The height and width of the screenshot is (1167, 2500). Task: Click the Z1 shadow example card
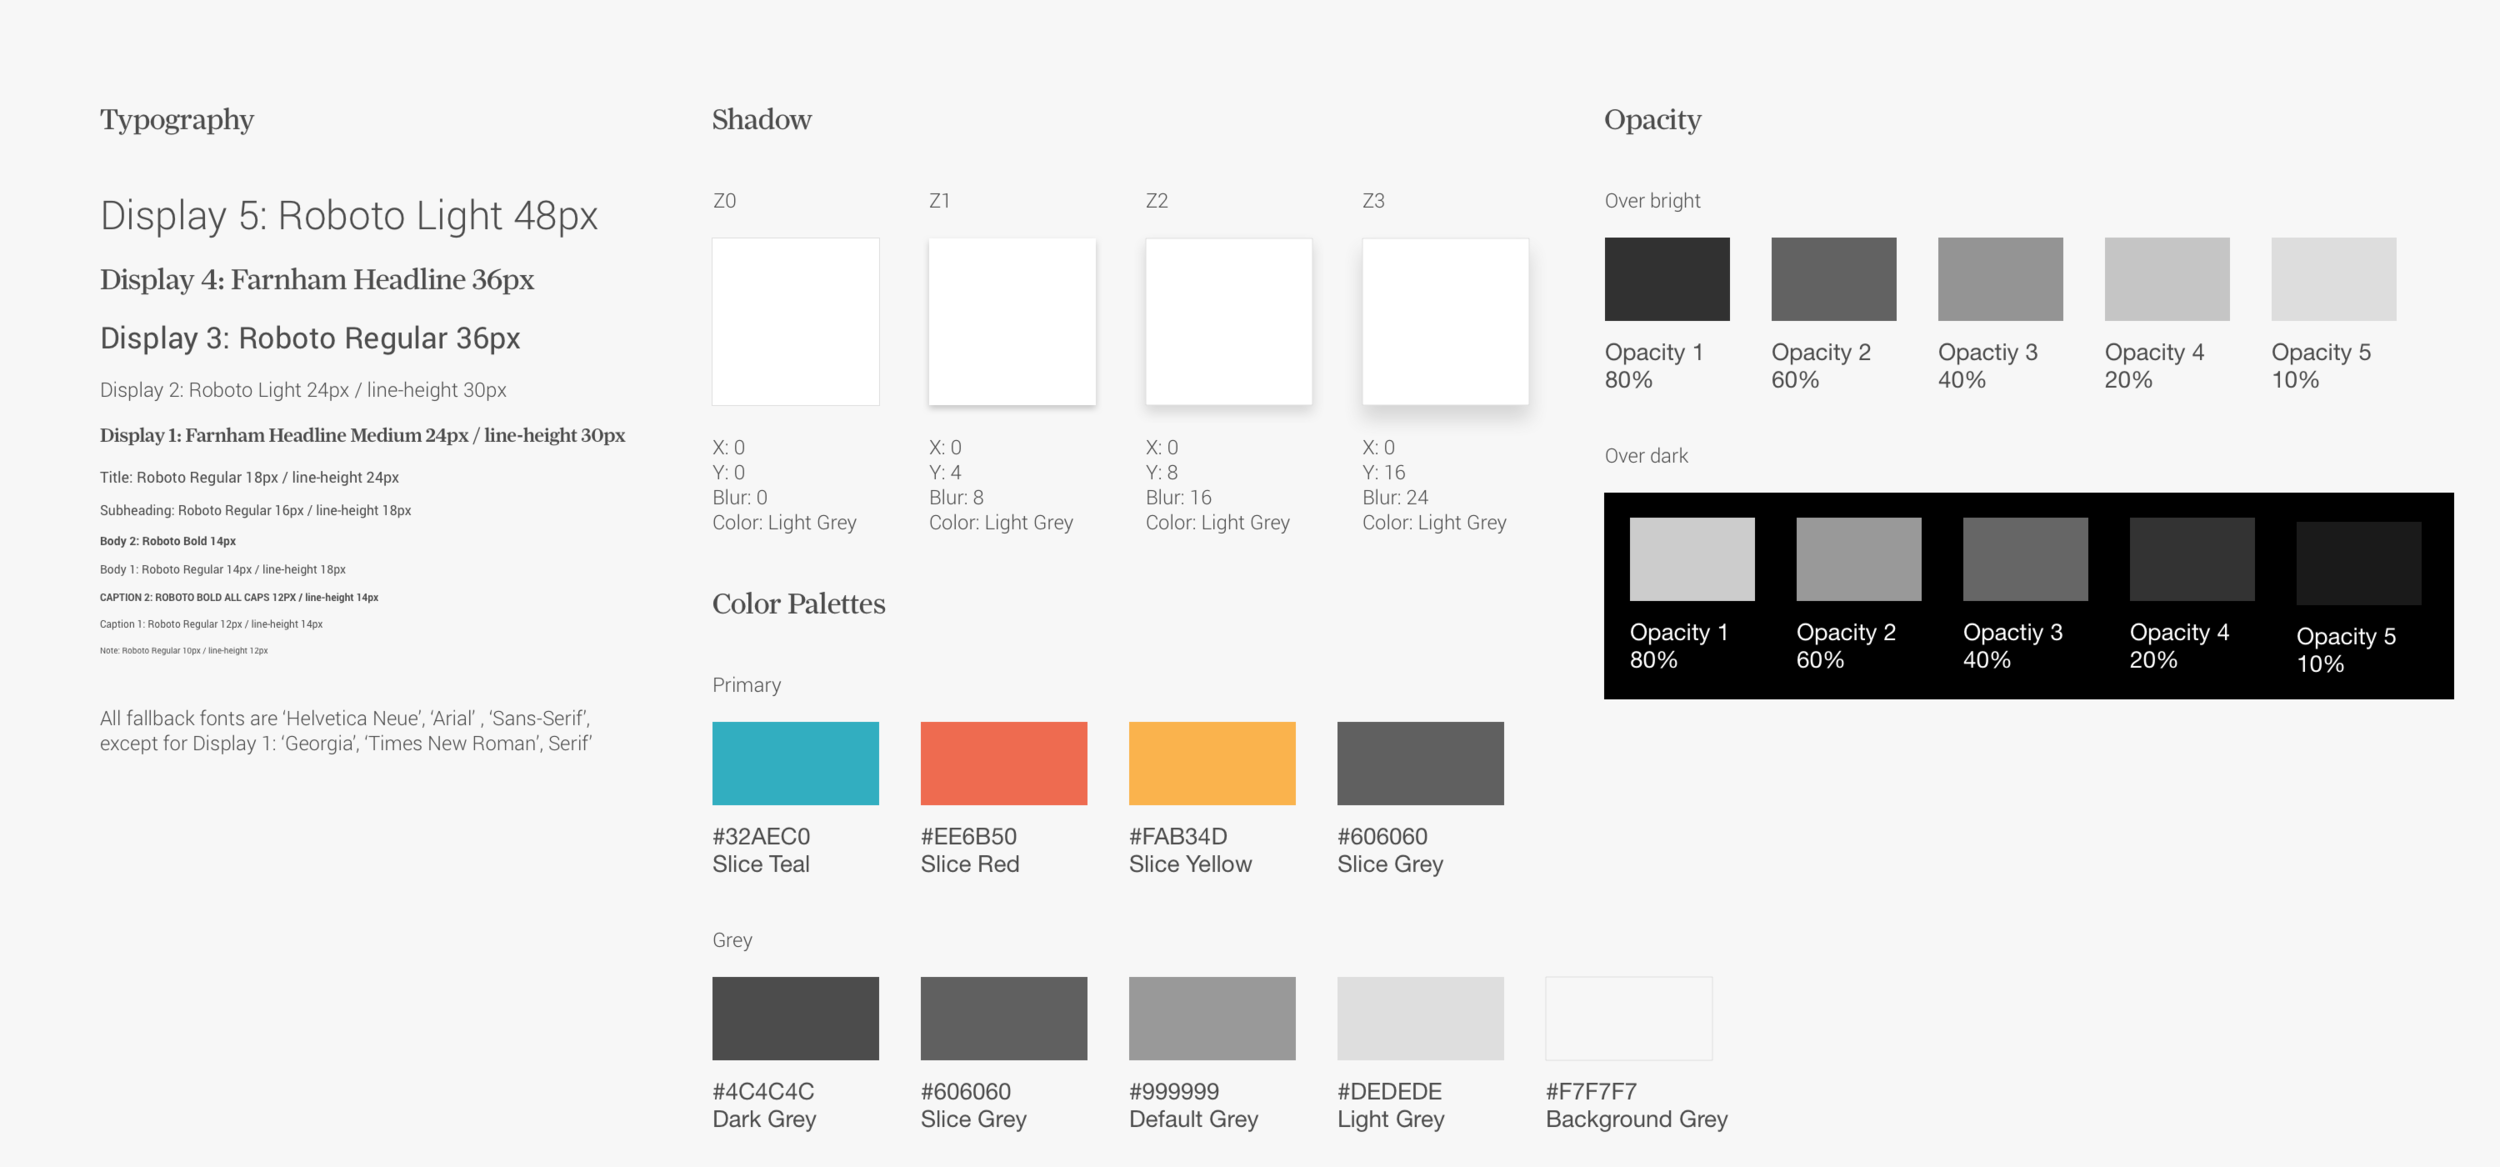(1012, 320)
